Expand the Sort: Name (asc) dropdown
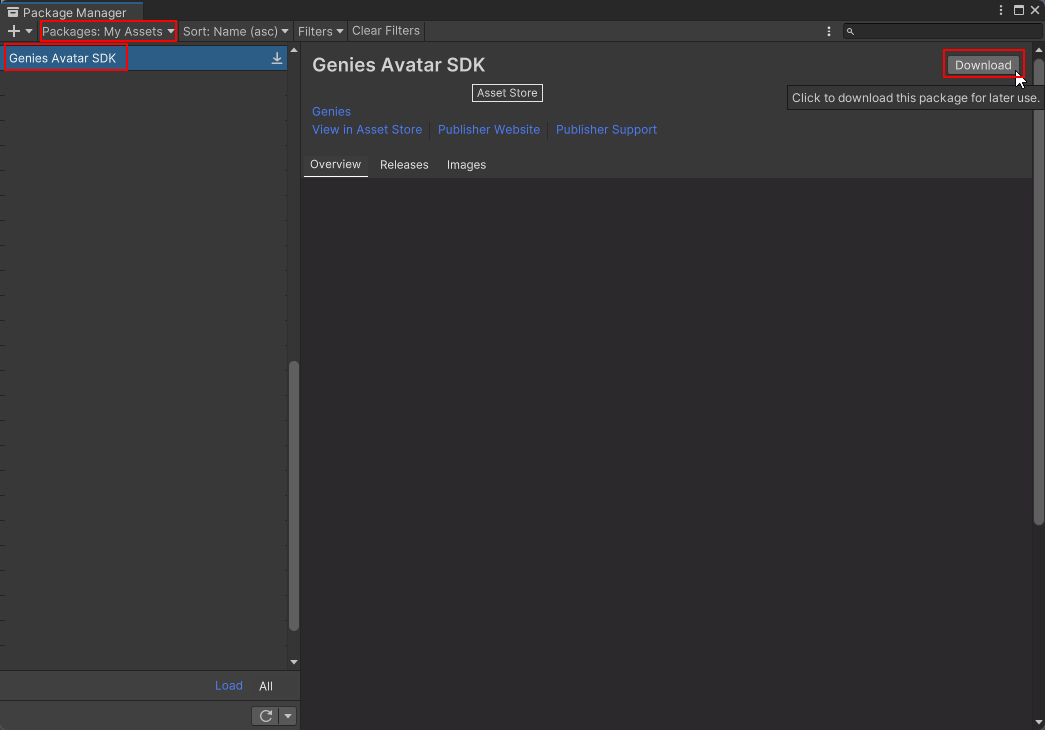This screenshot has width=1045, height=730. click(236, 31)
